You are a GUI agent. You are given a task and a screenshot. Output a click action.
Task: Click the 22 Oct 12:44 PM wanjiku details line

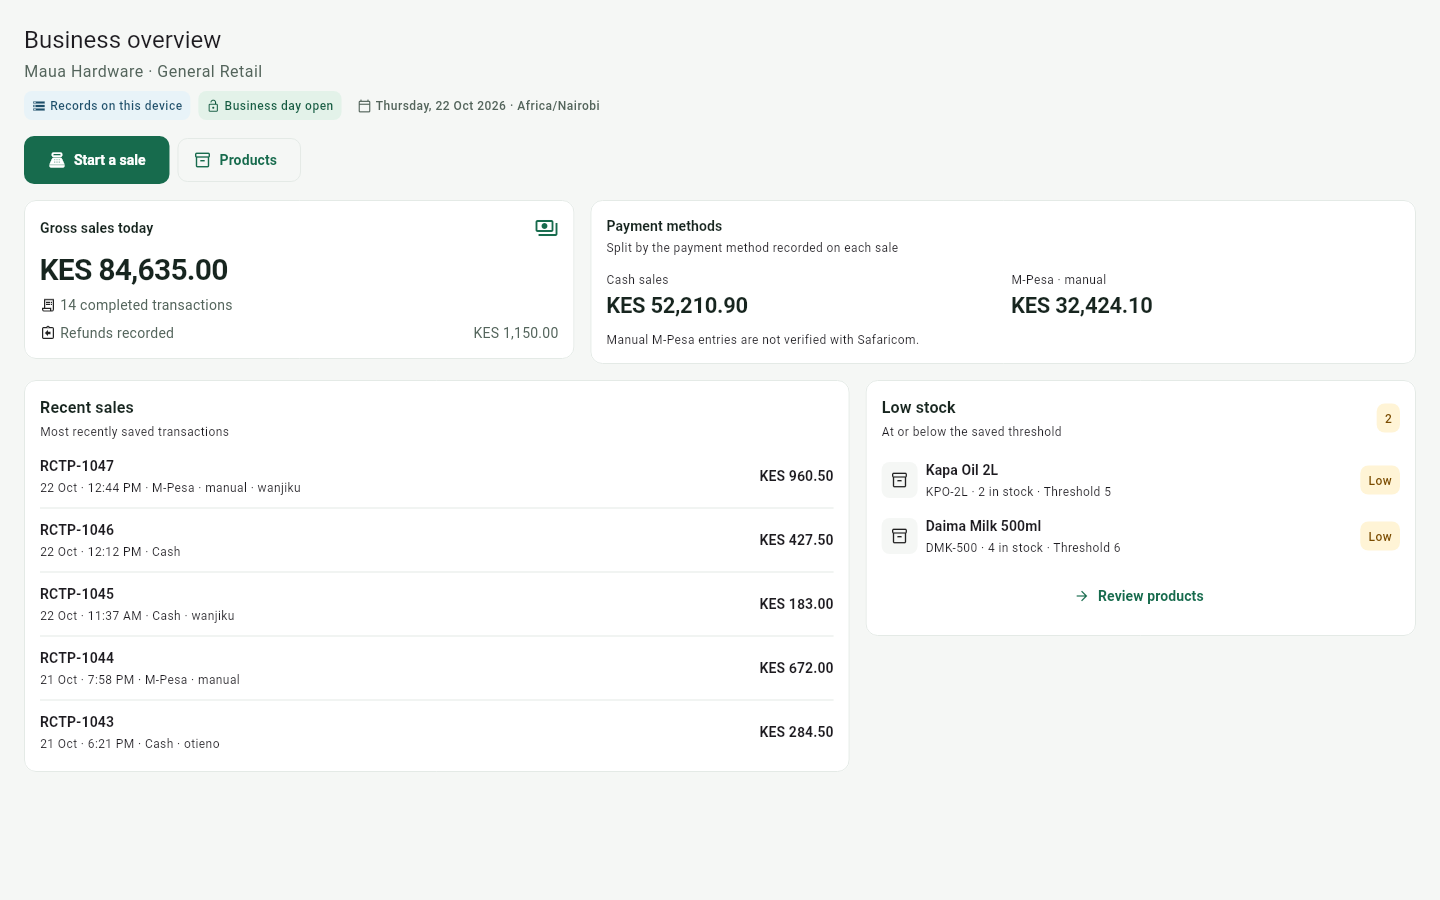pyautogui.click(x=170, y=488)
